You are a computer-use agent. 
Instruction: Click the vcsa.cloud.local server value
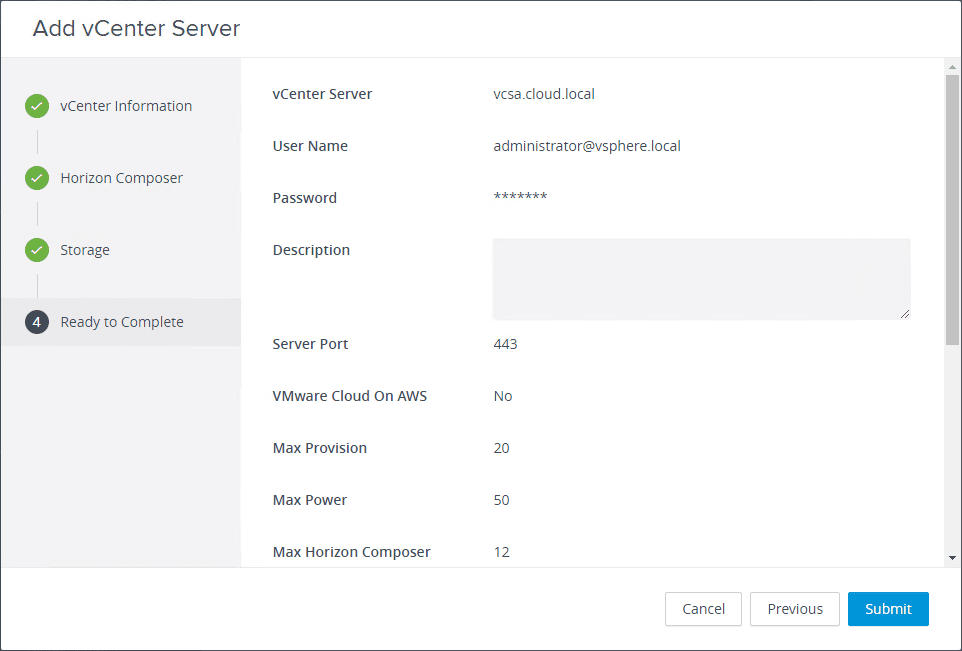[x=544, y=94]
